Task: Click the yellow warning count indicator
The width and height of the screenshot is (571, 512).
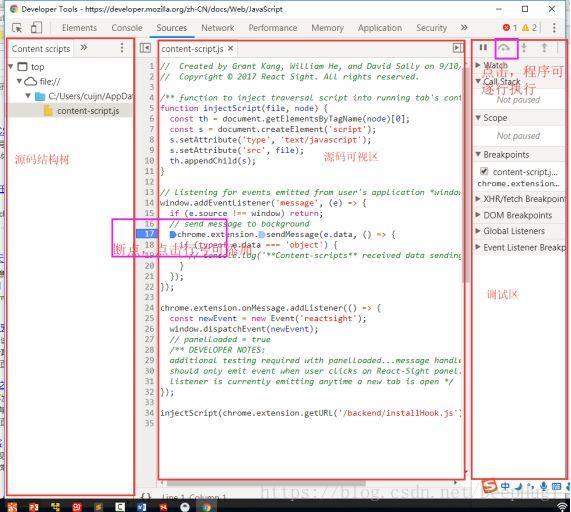Action: tap(529, 28)
